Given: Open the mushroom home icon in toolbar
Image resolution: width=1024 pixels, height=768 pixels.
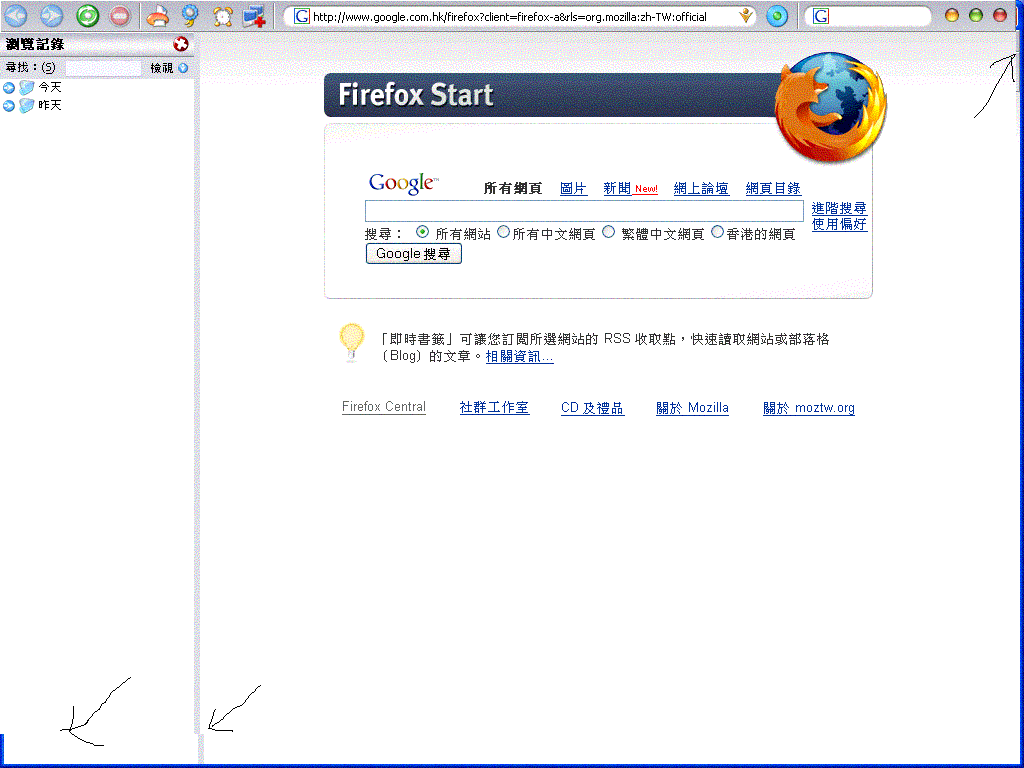Looking at the screenshot, I should 157,16.
